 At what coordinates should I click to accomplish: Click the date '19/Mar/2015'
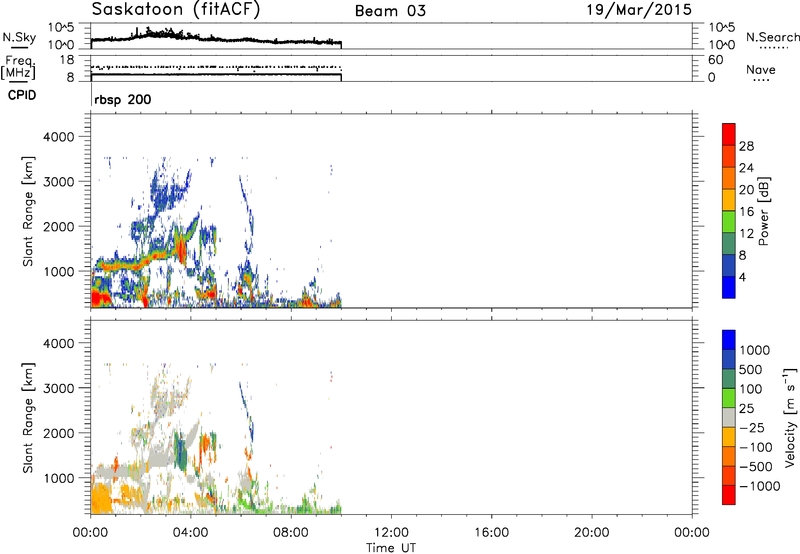[639, 10]
